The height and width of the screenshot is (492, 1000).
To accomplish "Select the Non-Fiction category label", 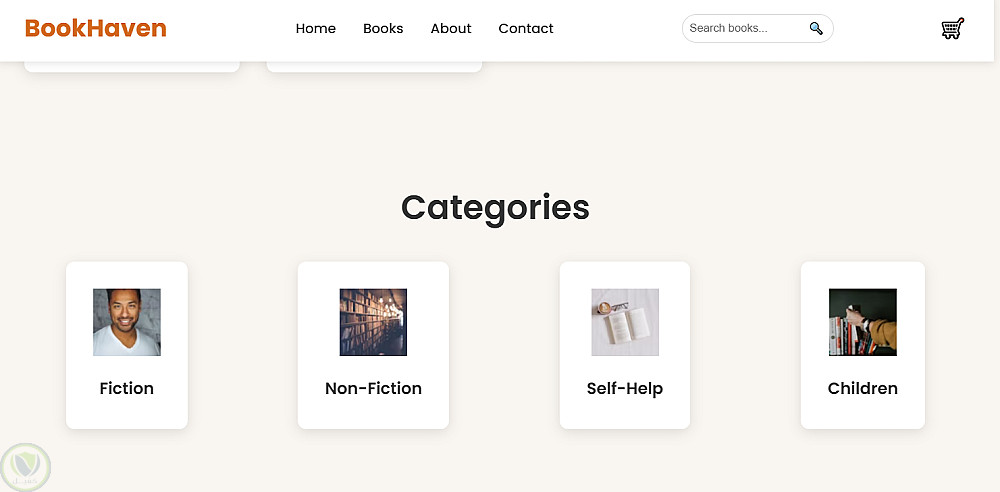I will click(373, 388).
